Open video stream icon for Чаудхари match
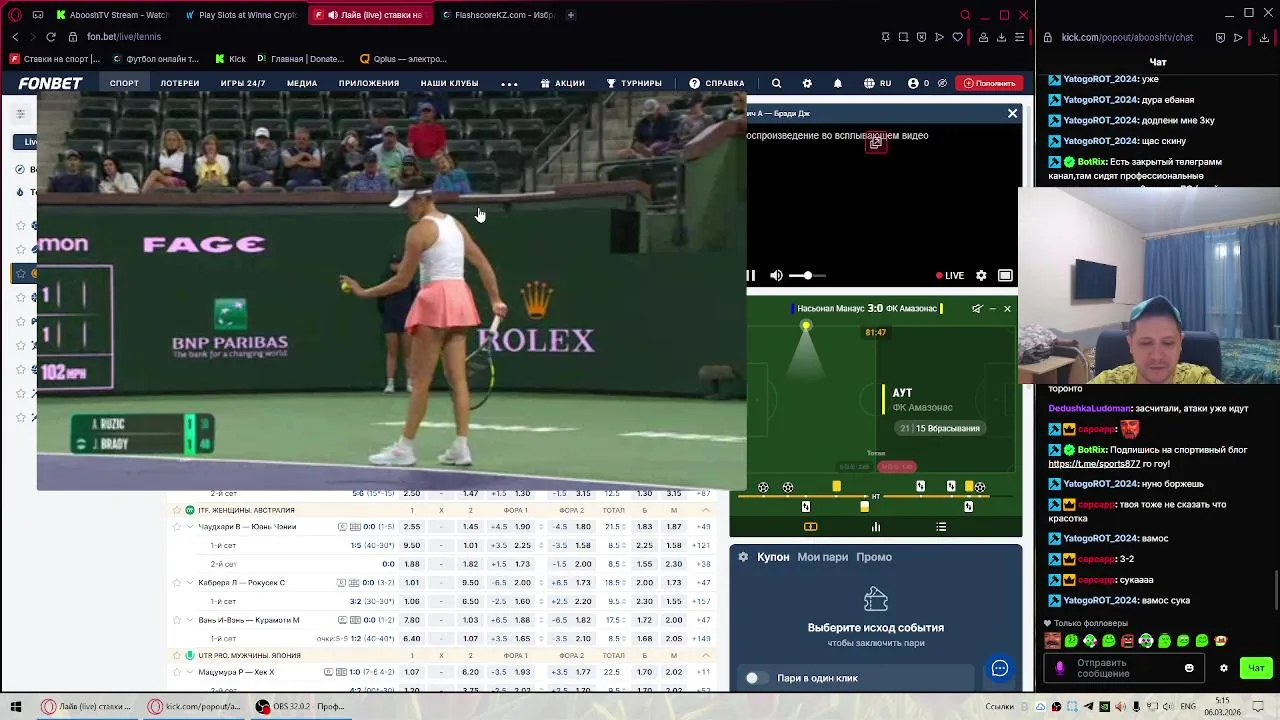The height and width of the screenshot is (720, 1280). (x=342, y=527)
